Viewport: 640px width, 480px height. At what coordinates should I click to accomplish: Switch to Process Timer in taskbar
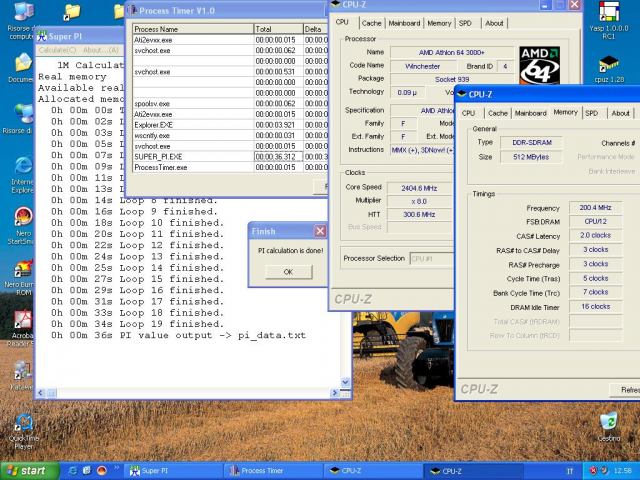274,471
